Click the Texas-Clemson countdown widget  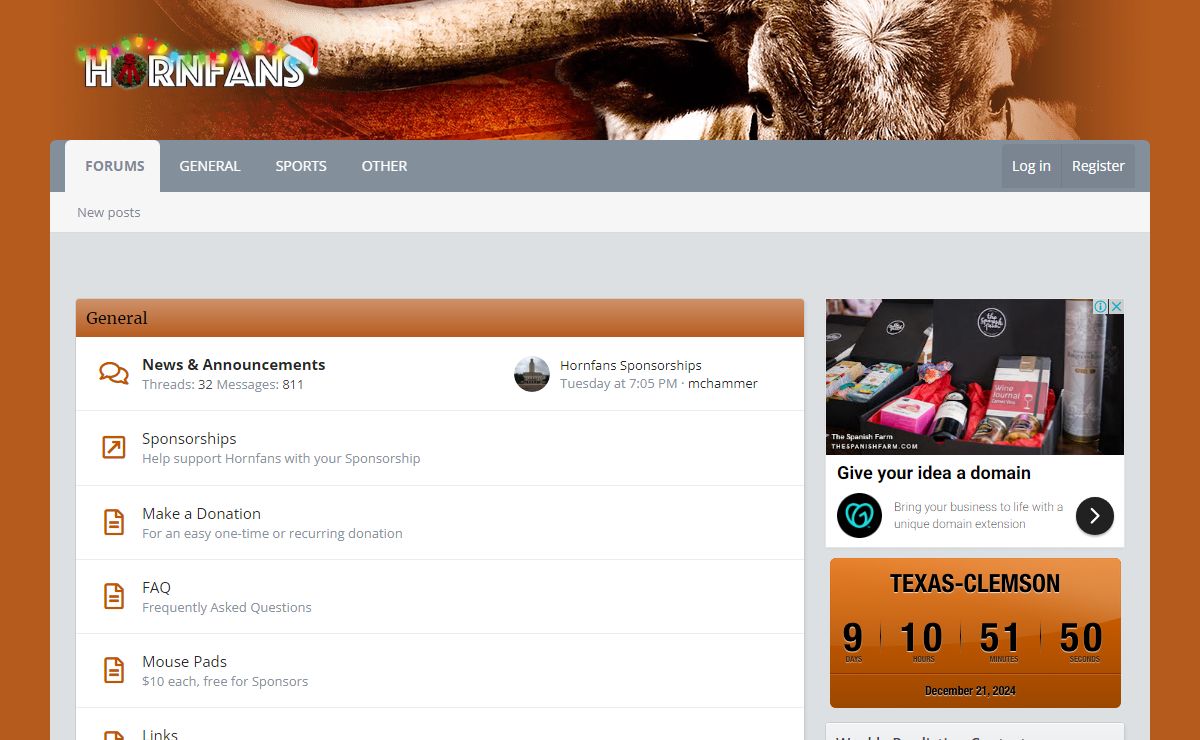click(x=975, y=633)
